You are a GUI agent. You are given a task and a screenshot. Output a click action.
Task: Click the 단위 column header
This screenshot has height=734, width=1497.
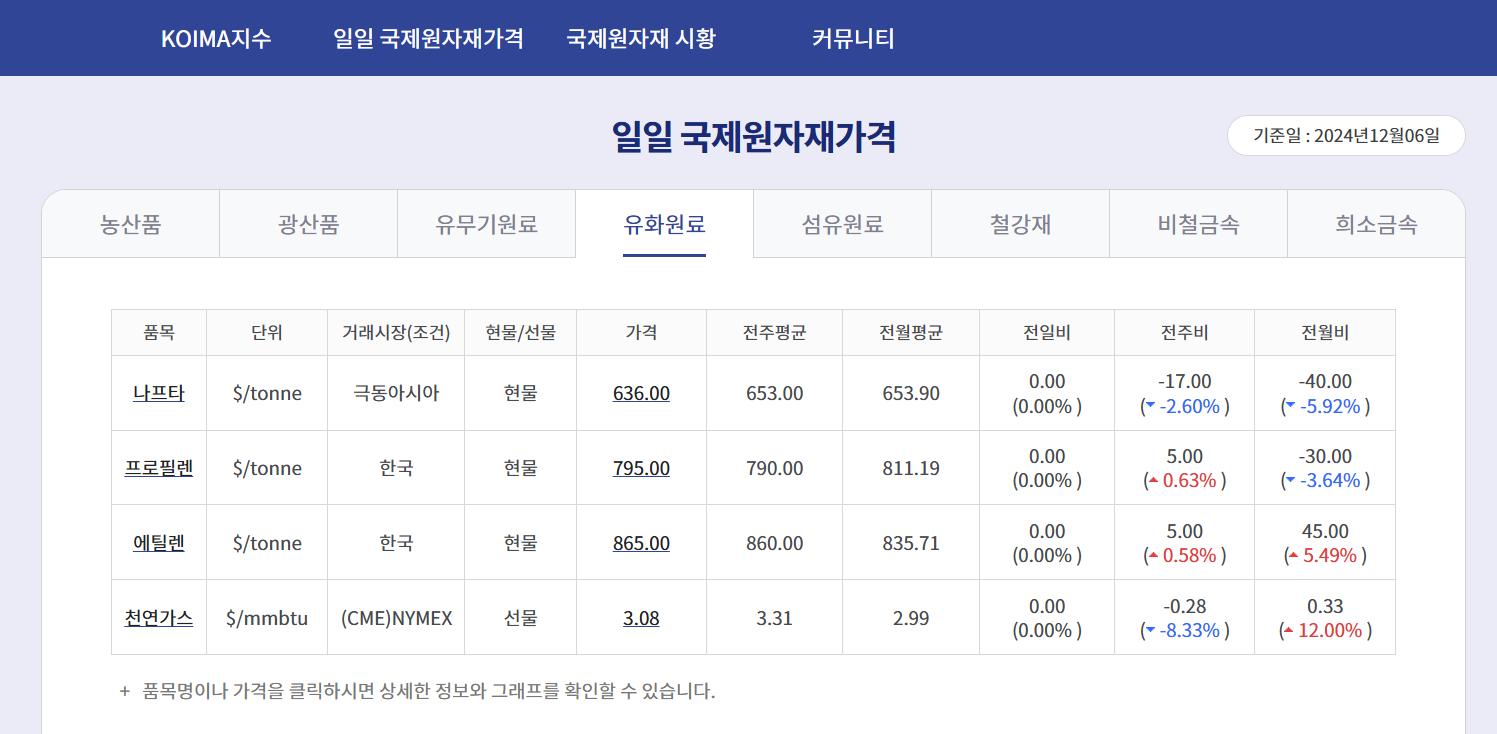(267, 333)
